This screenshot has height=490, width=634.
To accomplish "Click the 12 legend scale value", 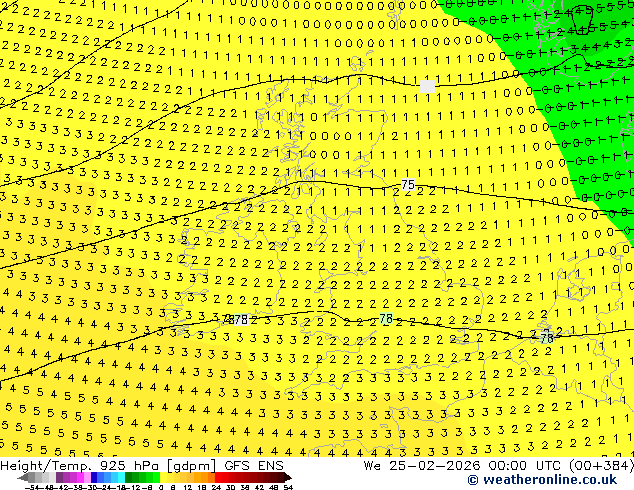I will click(x=188, y=487).
